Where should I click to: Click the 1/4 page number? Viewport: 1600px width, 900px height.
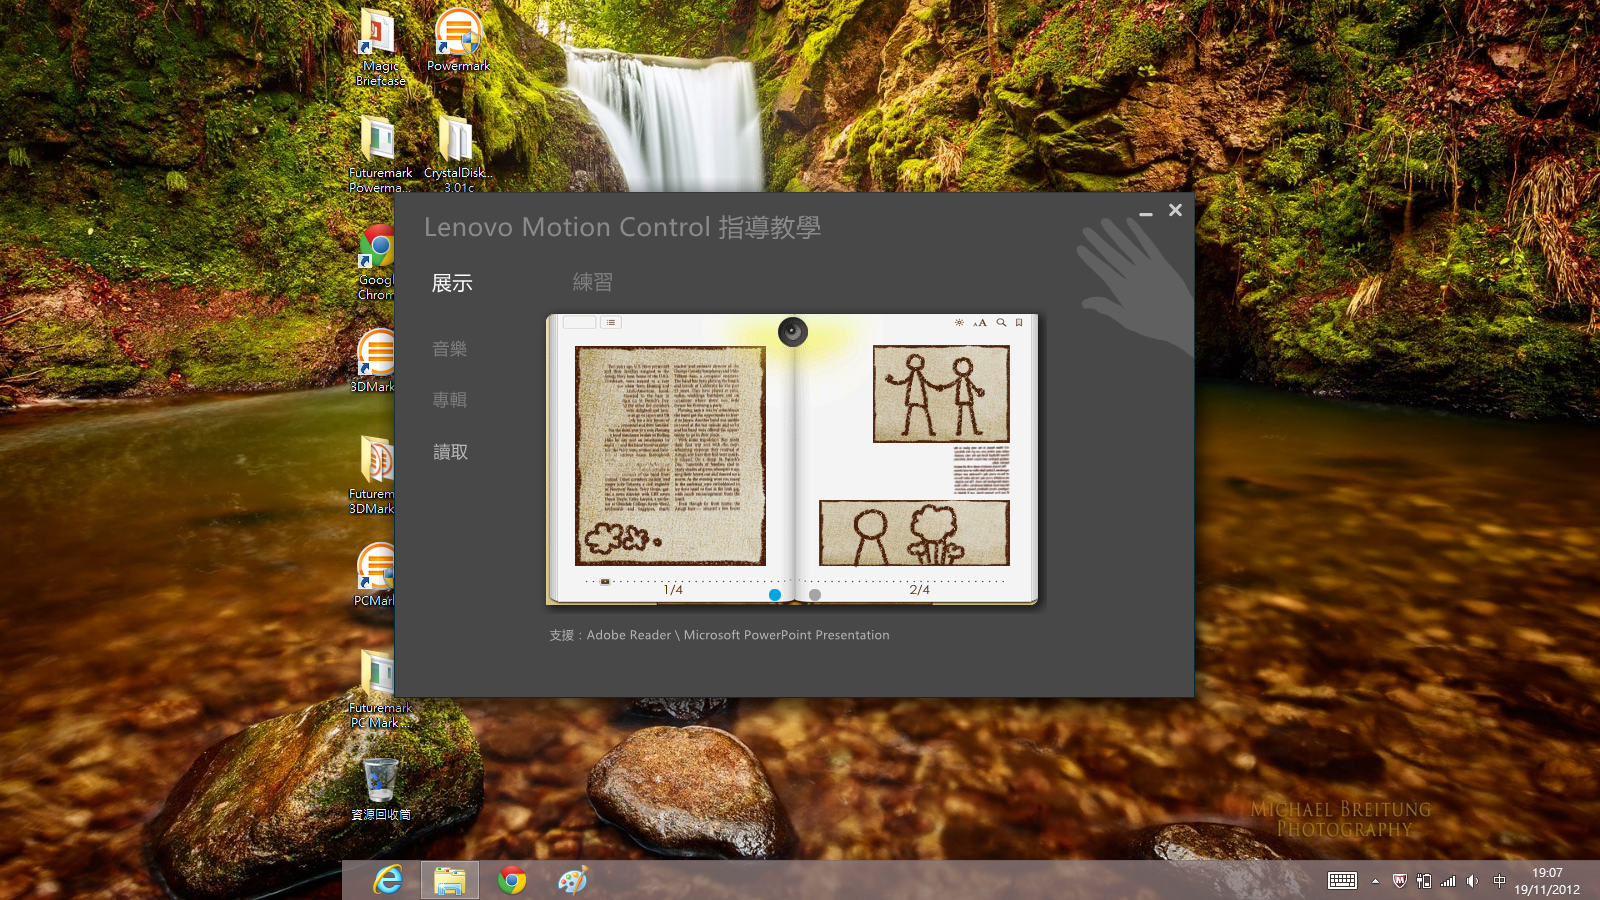click(673, 590)
